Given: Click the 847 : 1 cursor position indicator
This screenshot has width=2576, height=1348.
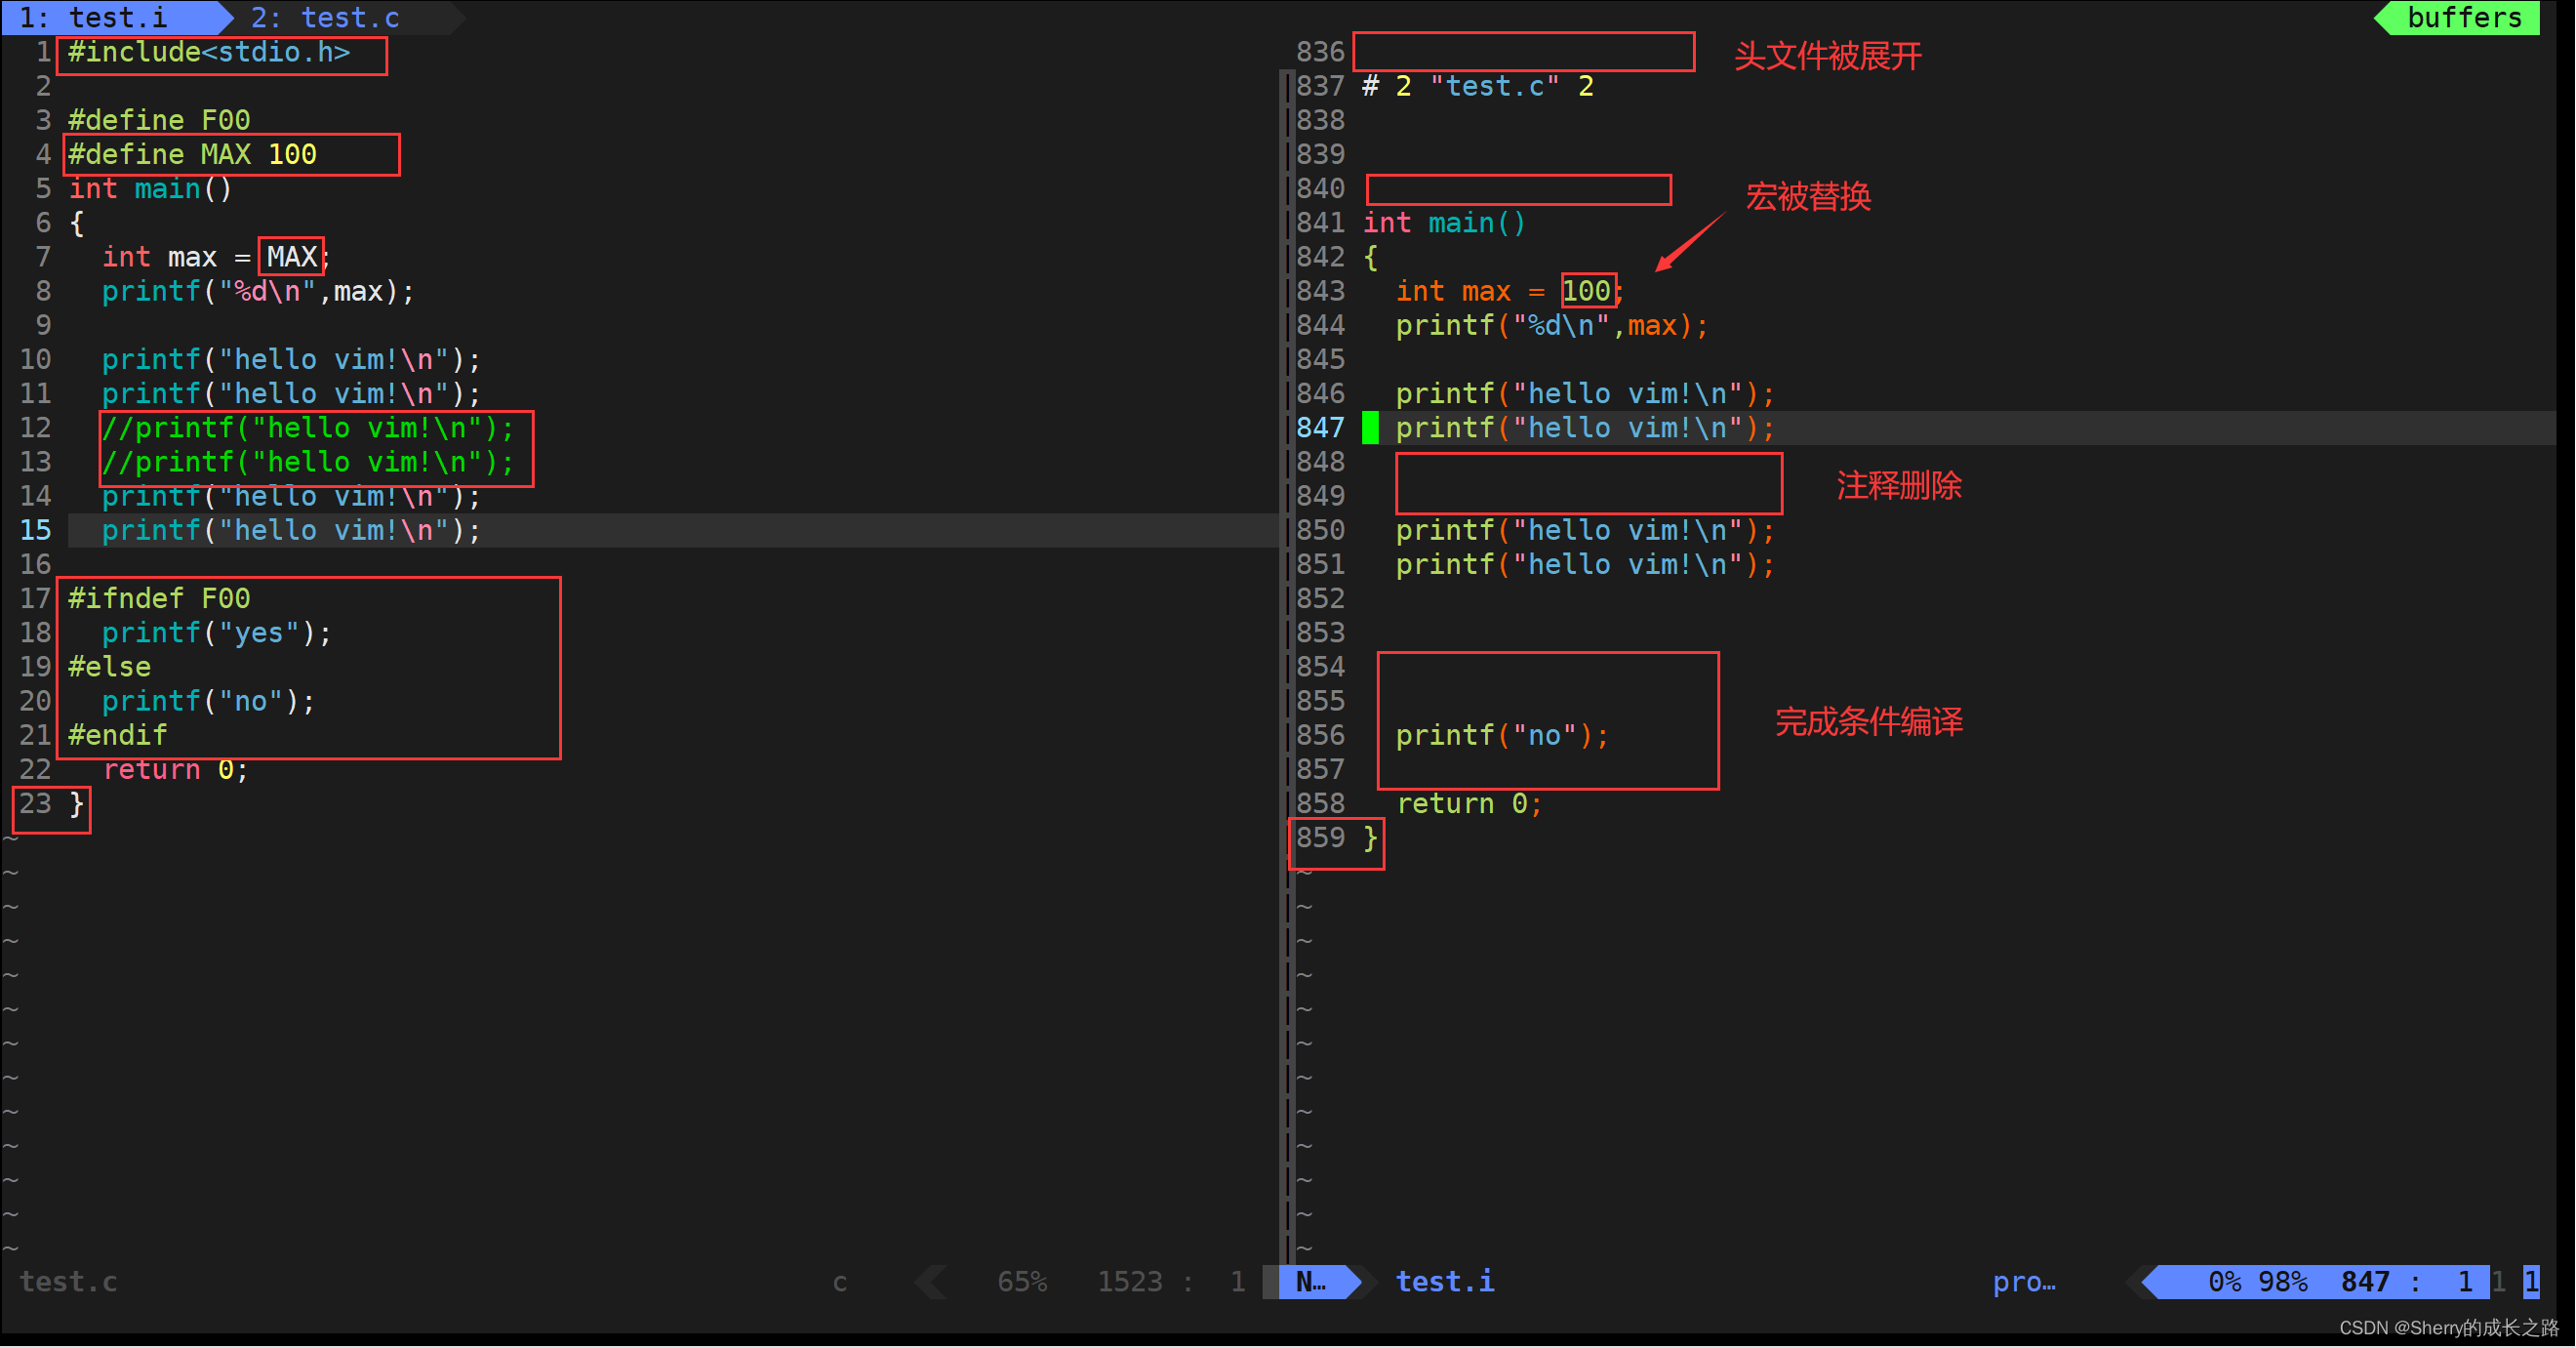Looking at the screenshot, I should (x=2407, y=1281).
